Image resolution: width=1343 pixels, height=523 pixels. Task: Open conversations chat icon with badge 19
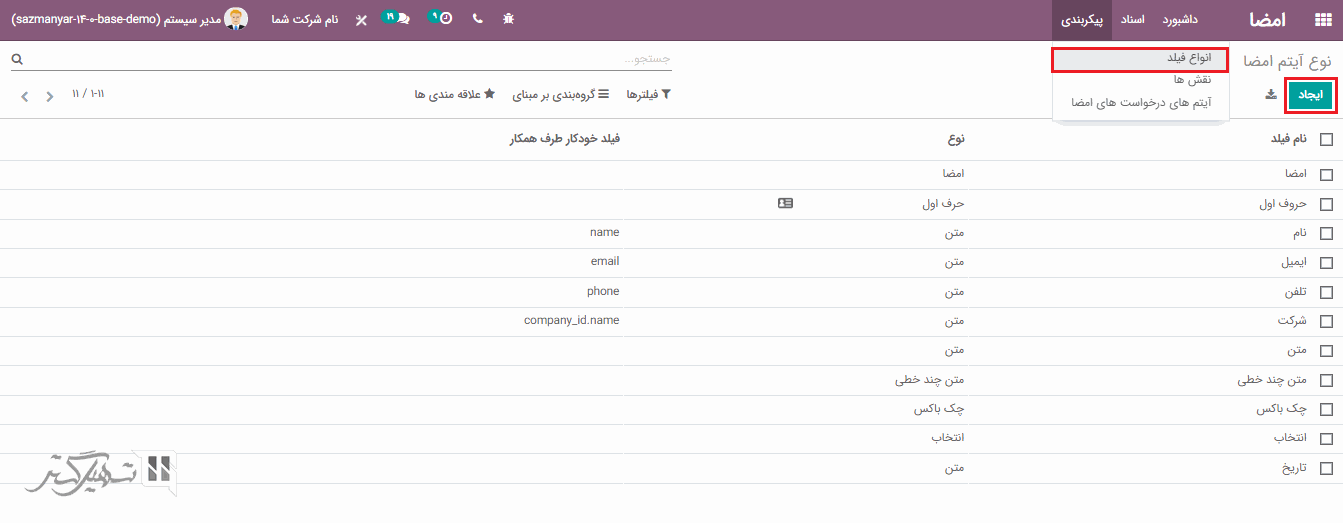(397, 18)
